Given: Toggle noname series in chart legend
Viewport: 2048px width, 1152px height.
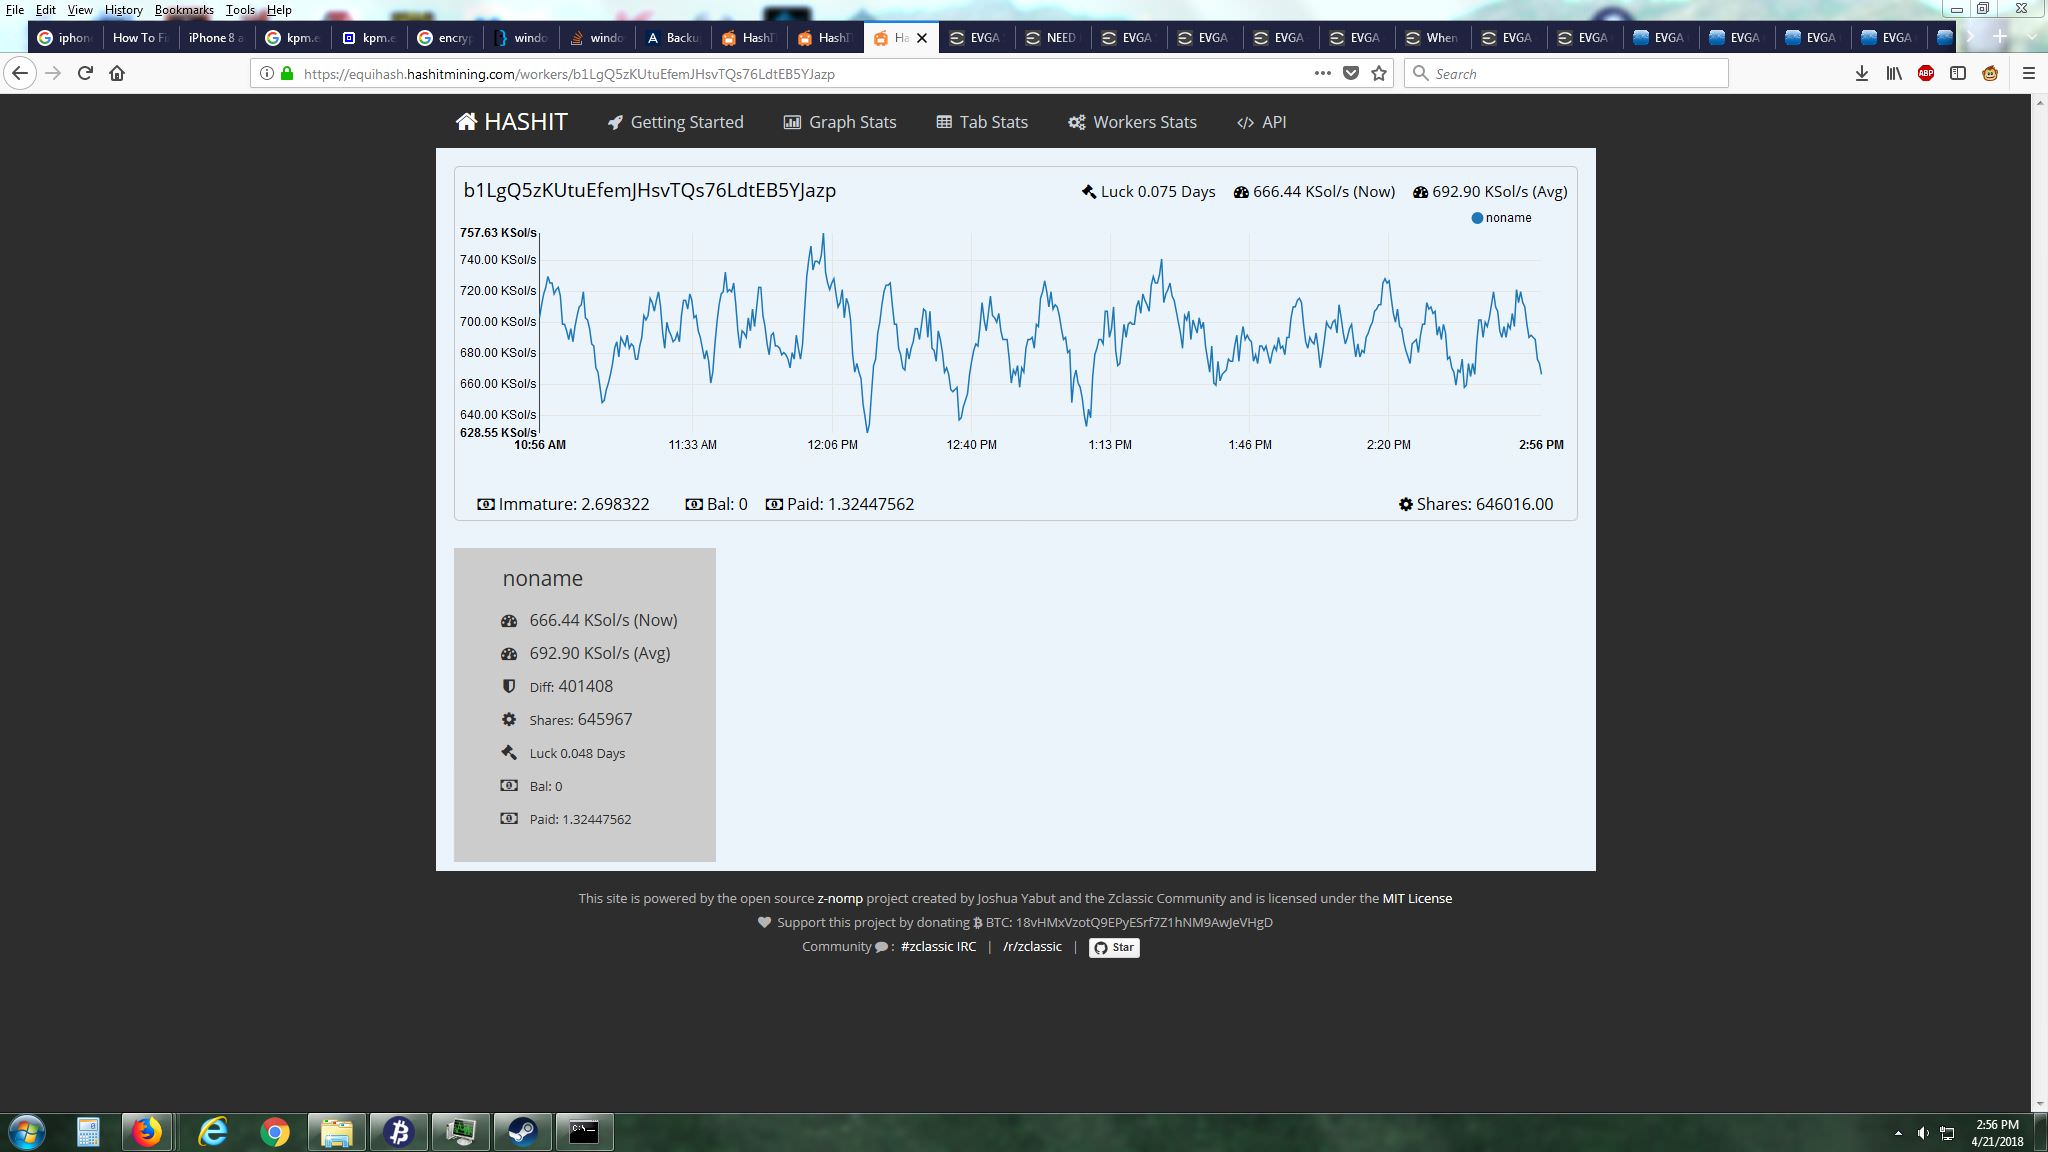Looking at the screenshot, I should (1501, 218).
